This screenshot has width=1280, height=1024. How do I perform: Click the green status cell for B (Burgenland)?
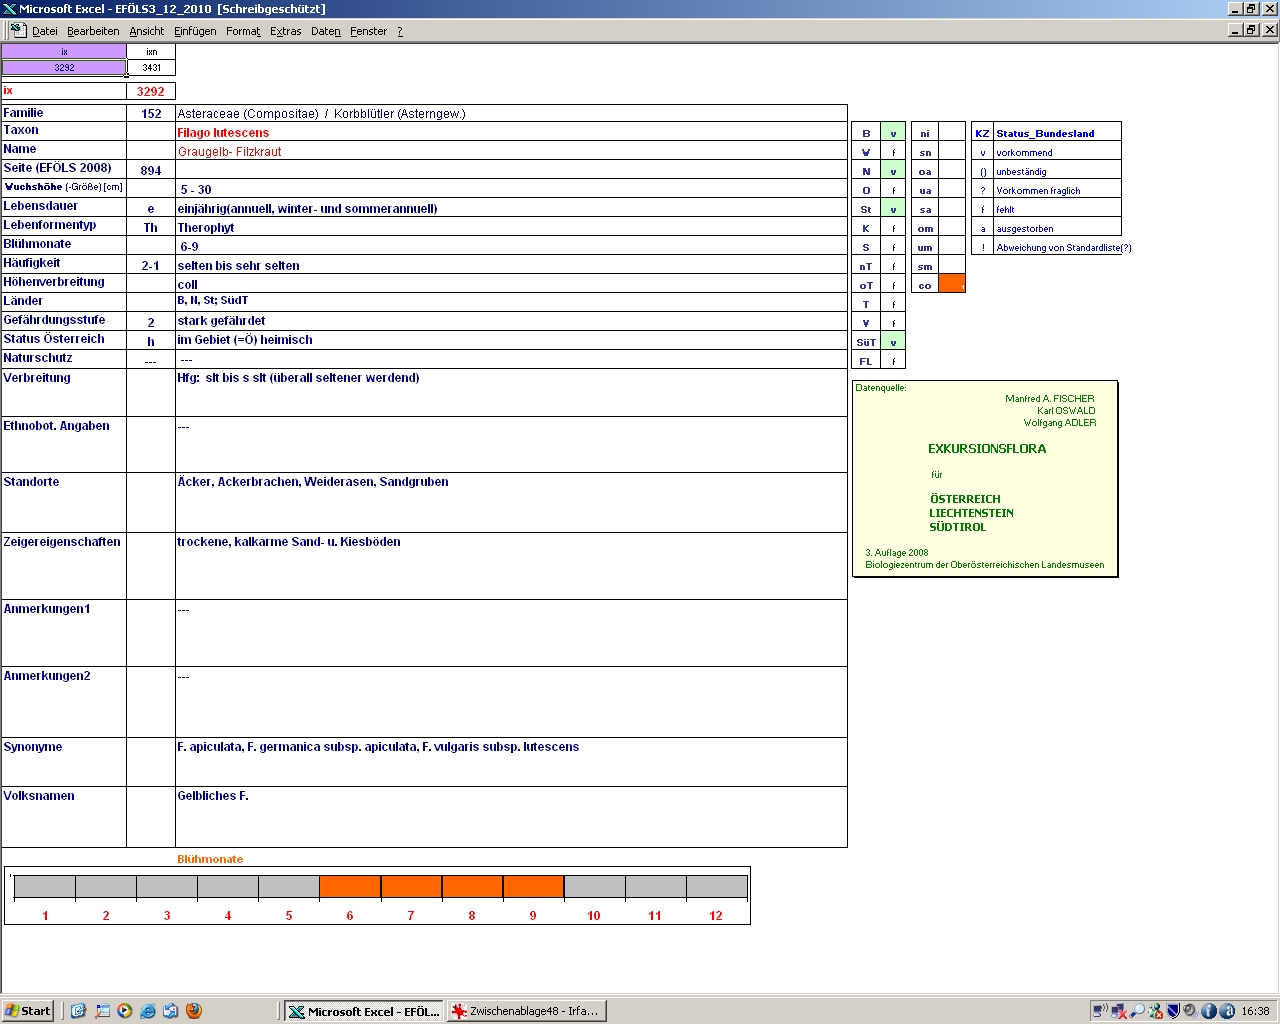[x=893, y=133]
